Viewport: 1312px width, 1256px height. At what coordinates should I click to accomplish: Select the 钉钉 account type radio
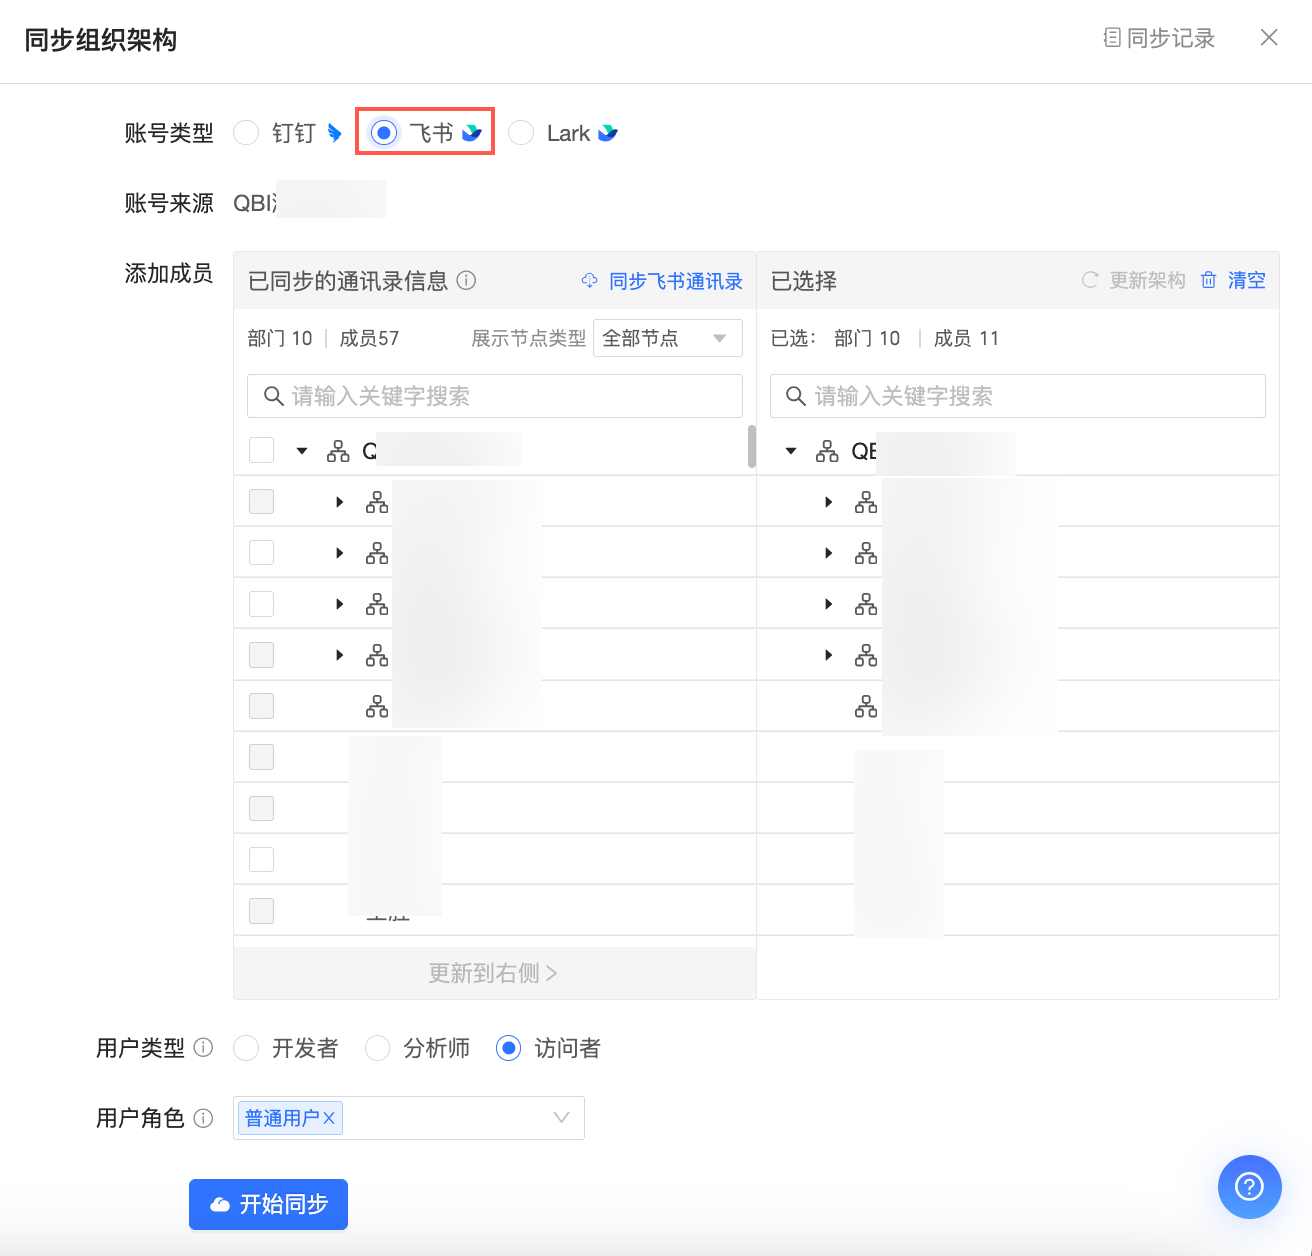[x=246, y=133]
